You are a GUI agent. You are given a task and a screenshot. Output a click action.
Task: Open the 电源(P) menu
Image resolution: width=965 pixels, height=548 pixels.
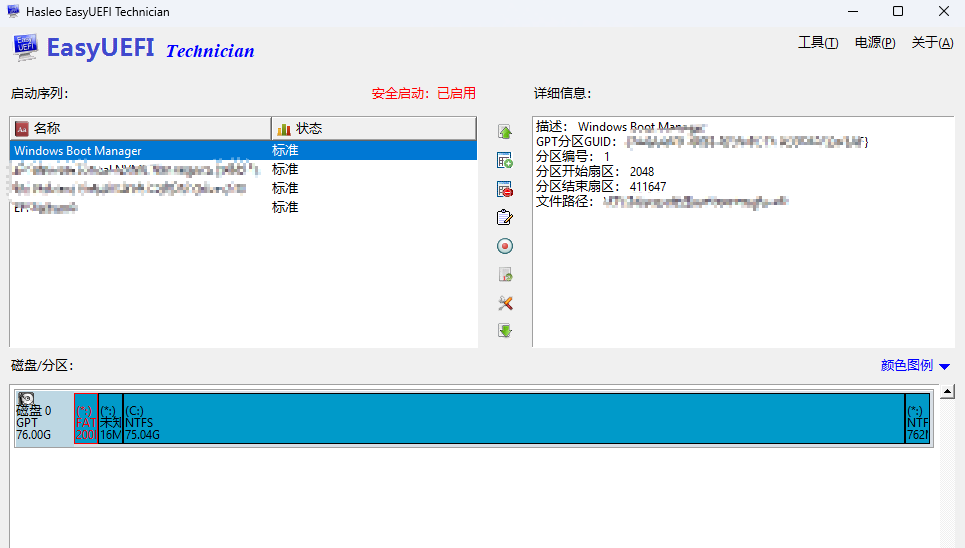pyautogui.click(x=875, y=42)
